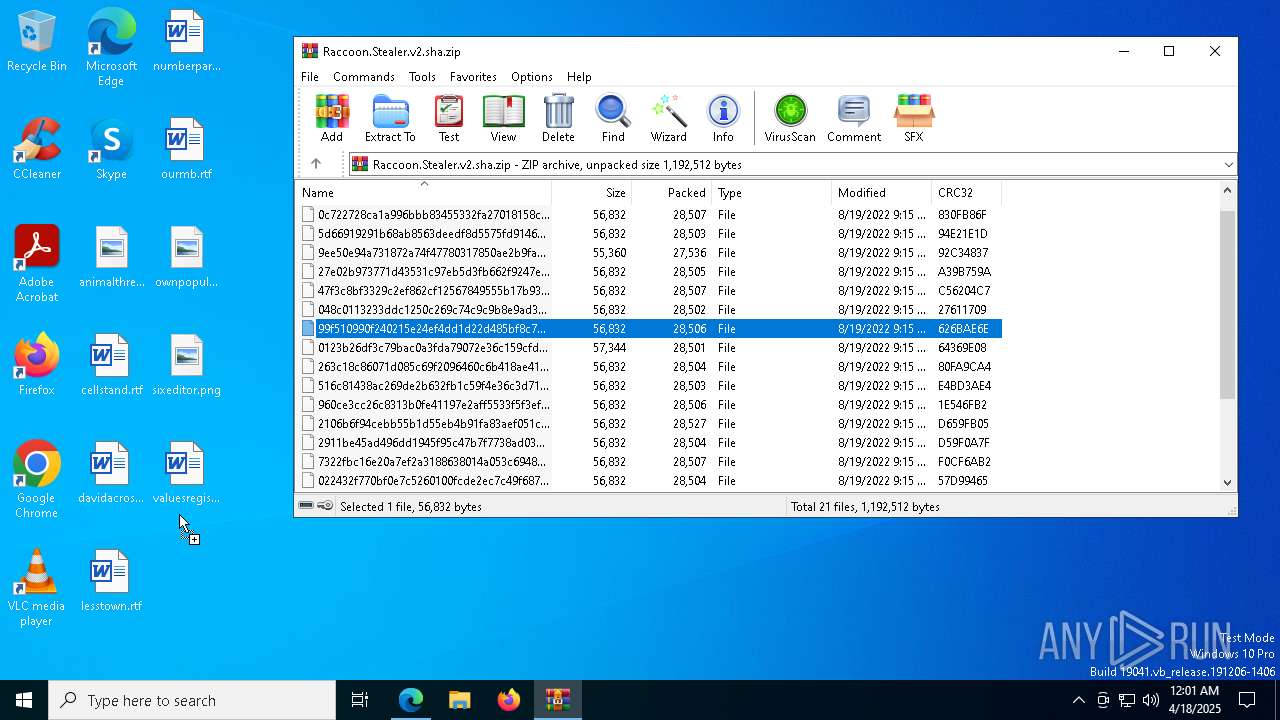1280x720 pixels.
Task: Select file starting with 048c0113233ddc12
Action: coord(650,309)
